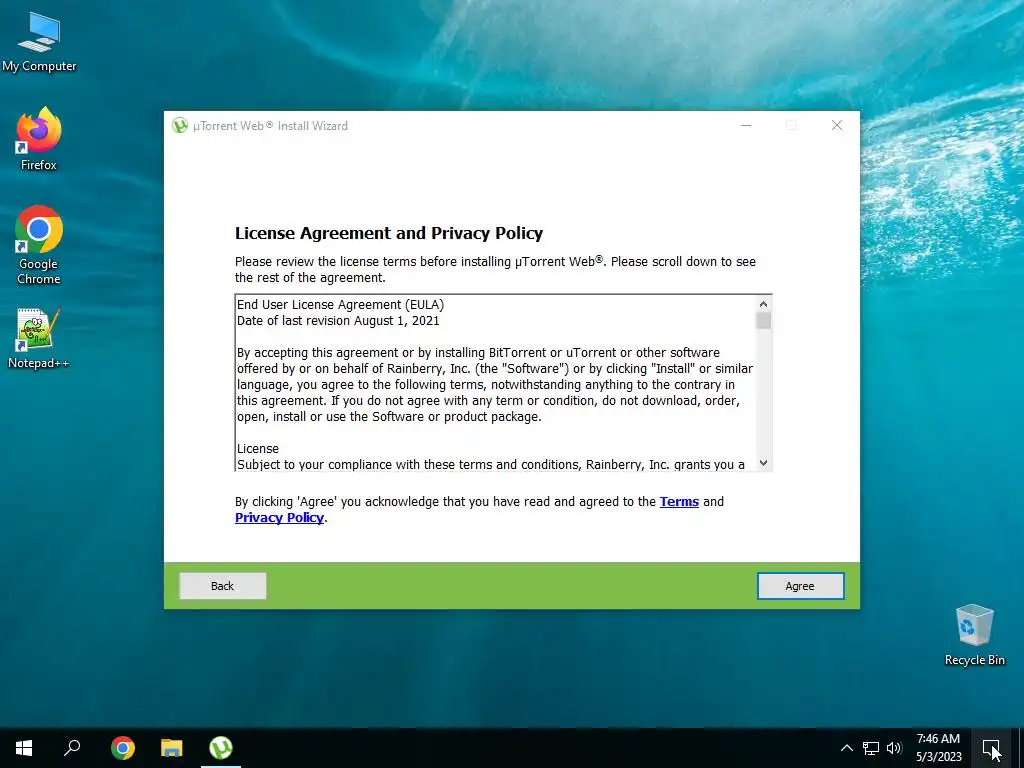Viewport: 1024px width, 768px height.
Task: Click 'License Agreement and Privacy Policy' heading
Action: (389, 233)
